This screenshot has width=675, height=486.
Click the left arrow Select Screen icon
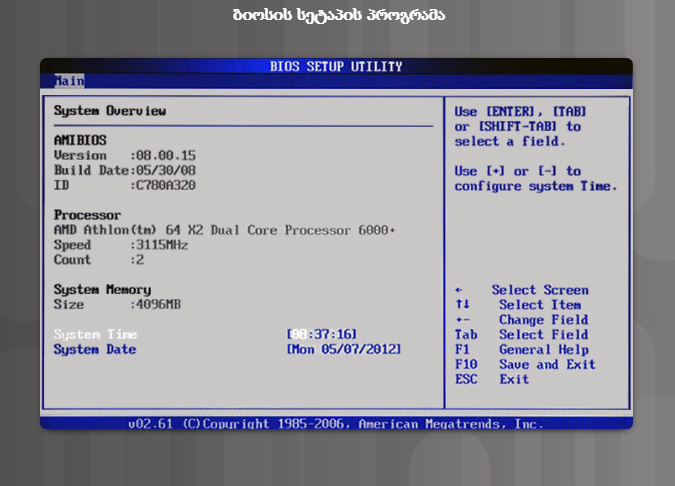click(459, 290)
